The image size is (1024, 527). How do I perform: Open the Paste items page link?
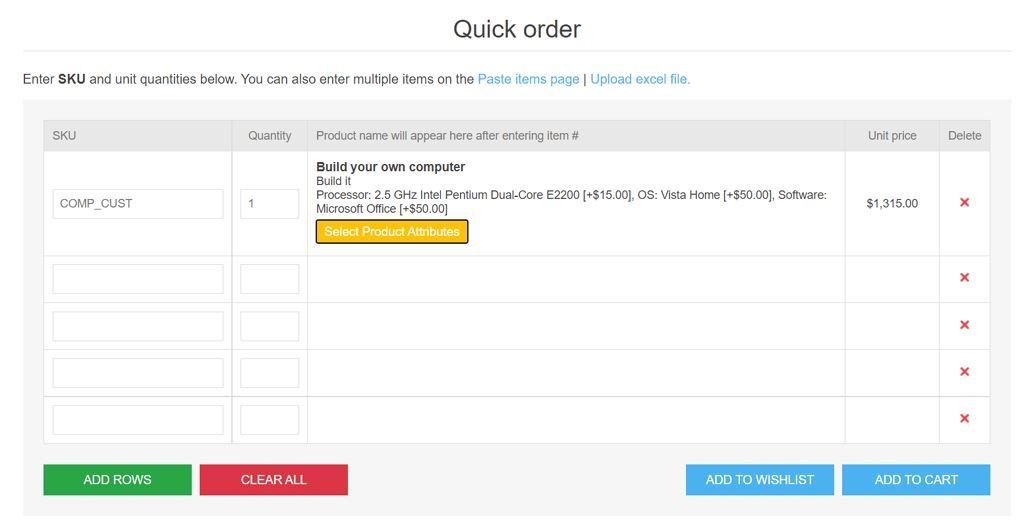528,79
